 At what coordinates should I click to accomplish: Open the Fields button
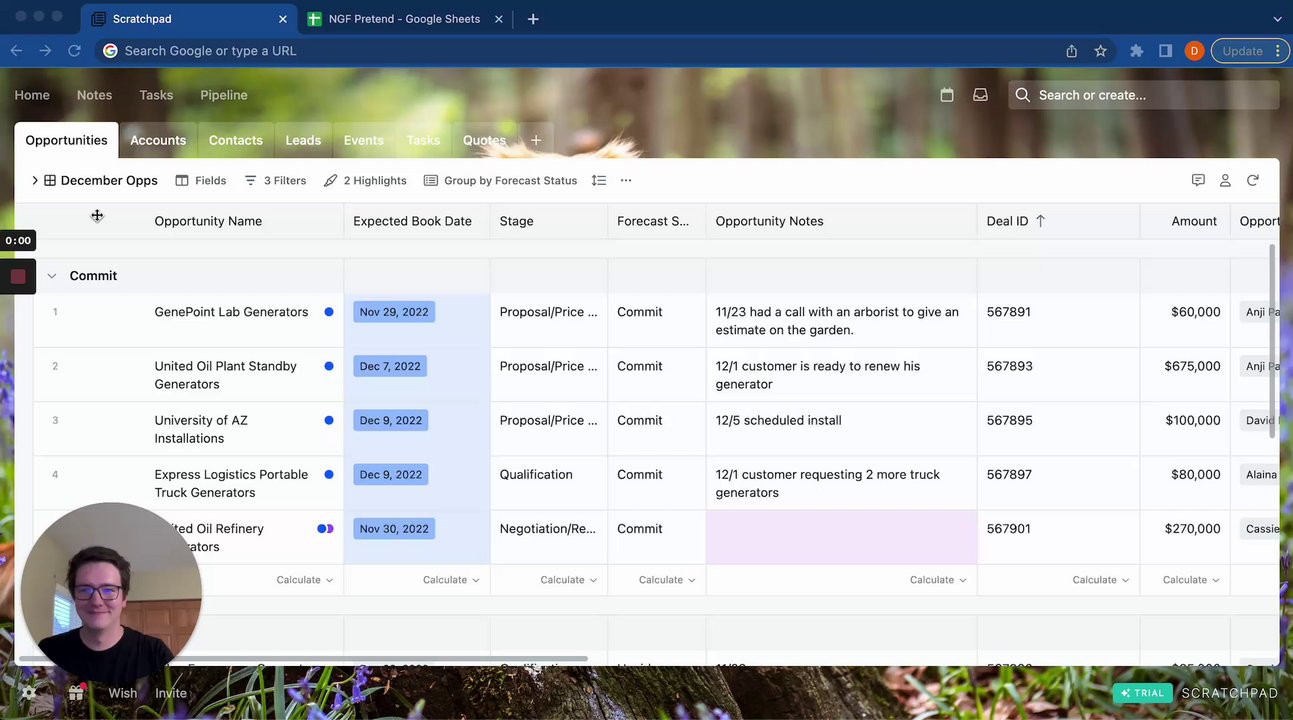click(201, 181)
